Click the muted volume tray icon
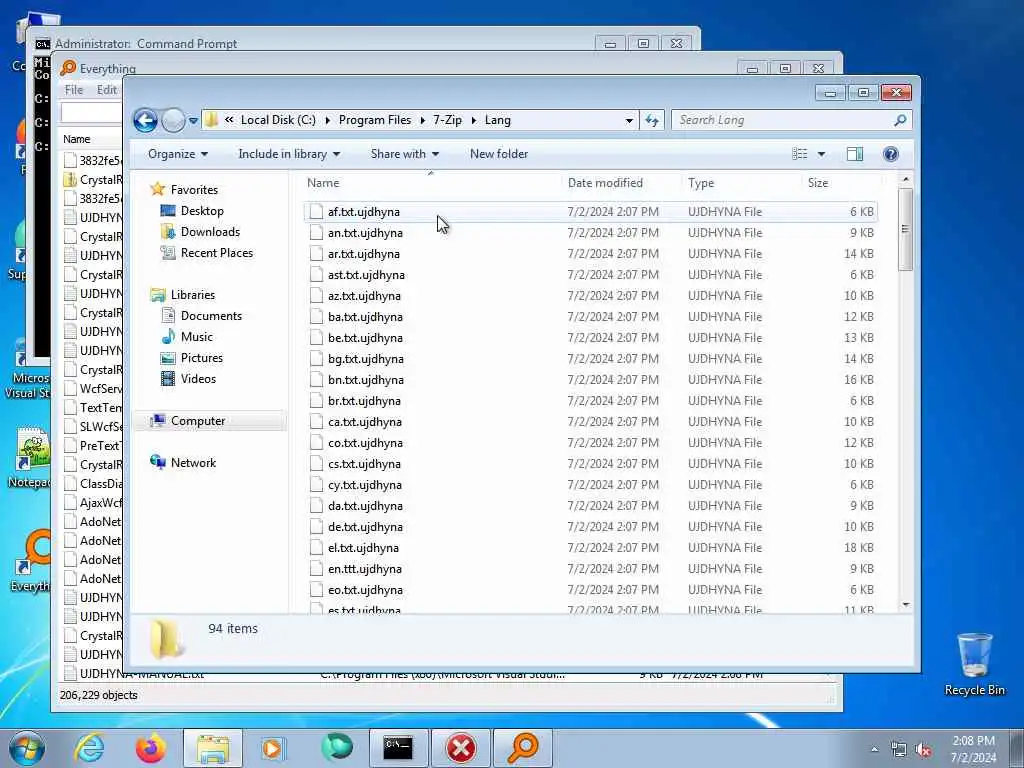1024x768 pixels. click(x=923, y=749)
